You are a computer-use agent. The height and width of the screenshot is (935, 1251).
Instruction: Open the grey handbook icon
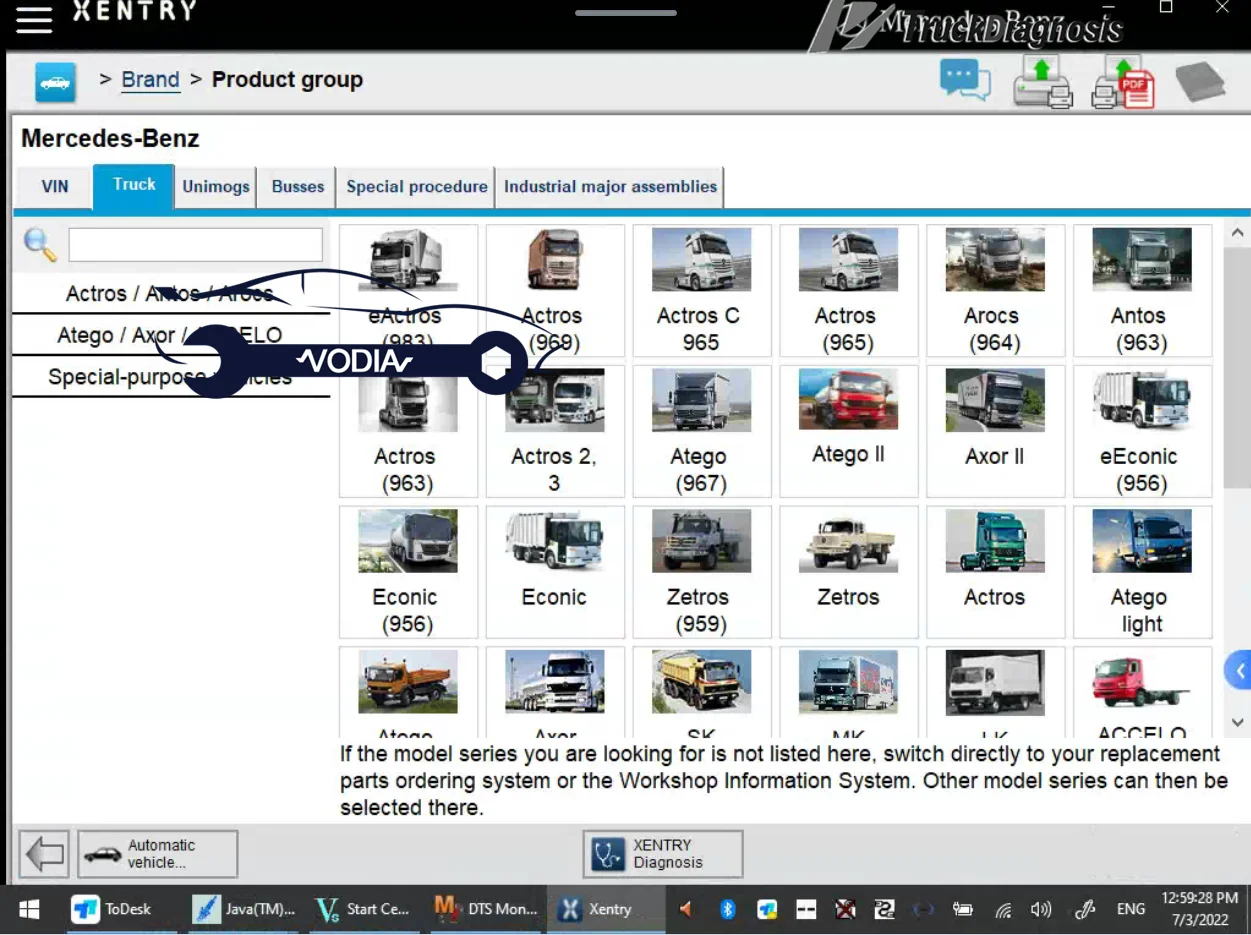pyautogui.click(x=1200, y=82)
